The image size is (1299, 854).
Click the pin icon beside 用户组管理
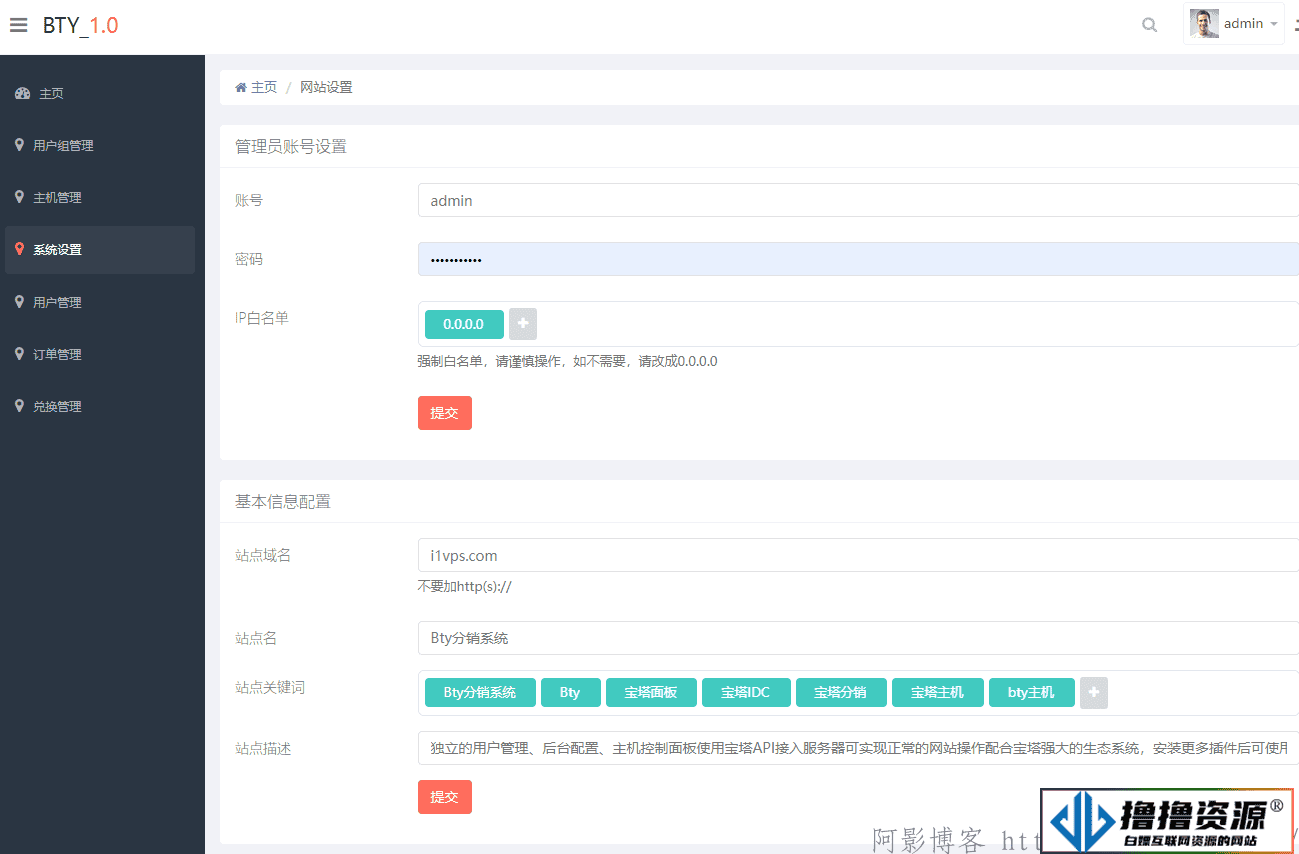click(x=19, y=145)
